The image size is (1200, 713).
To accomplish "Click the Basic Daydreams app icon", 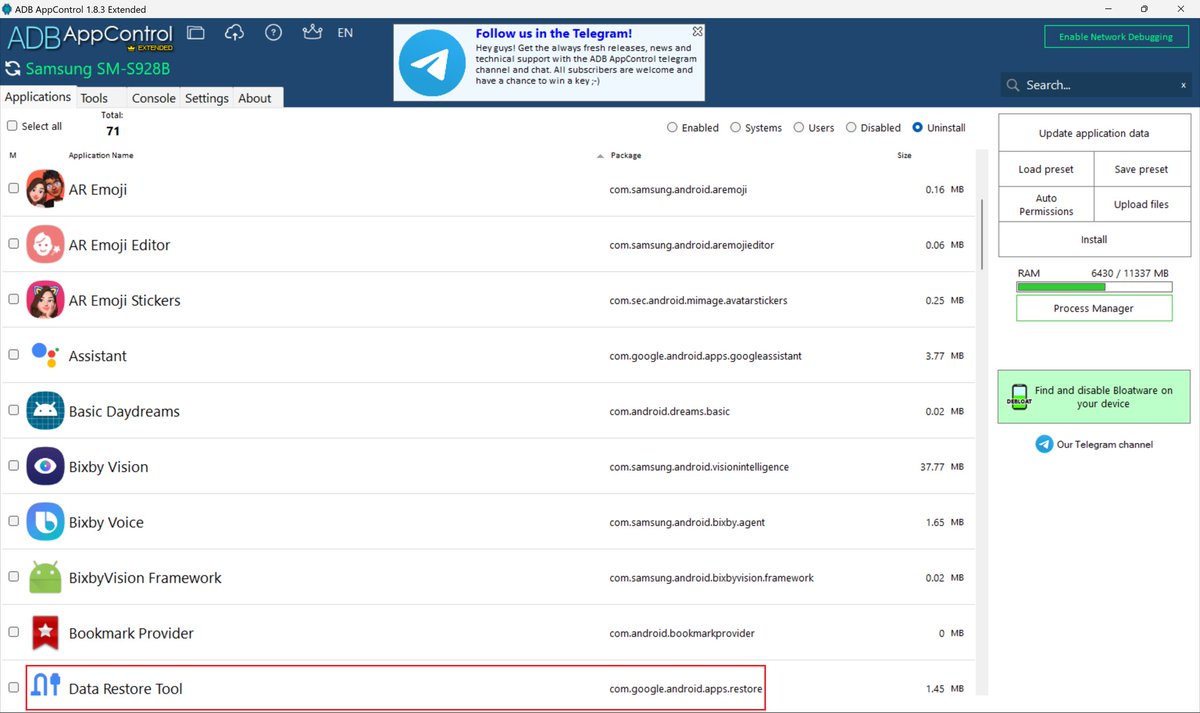I will (45, 411).
